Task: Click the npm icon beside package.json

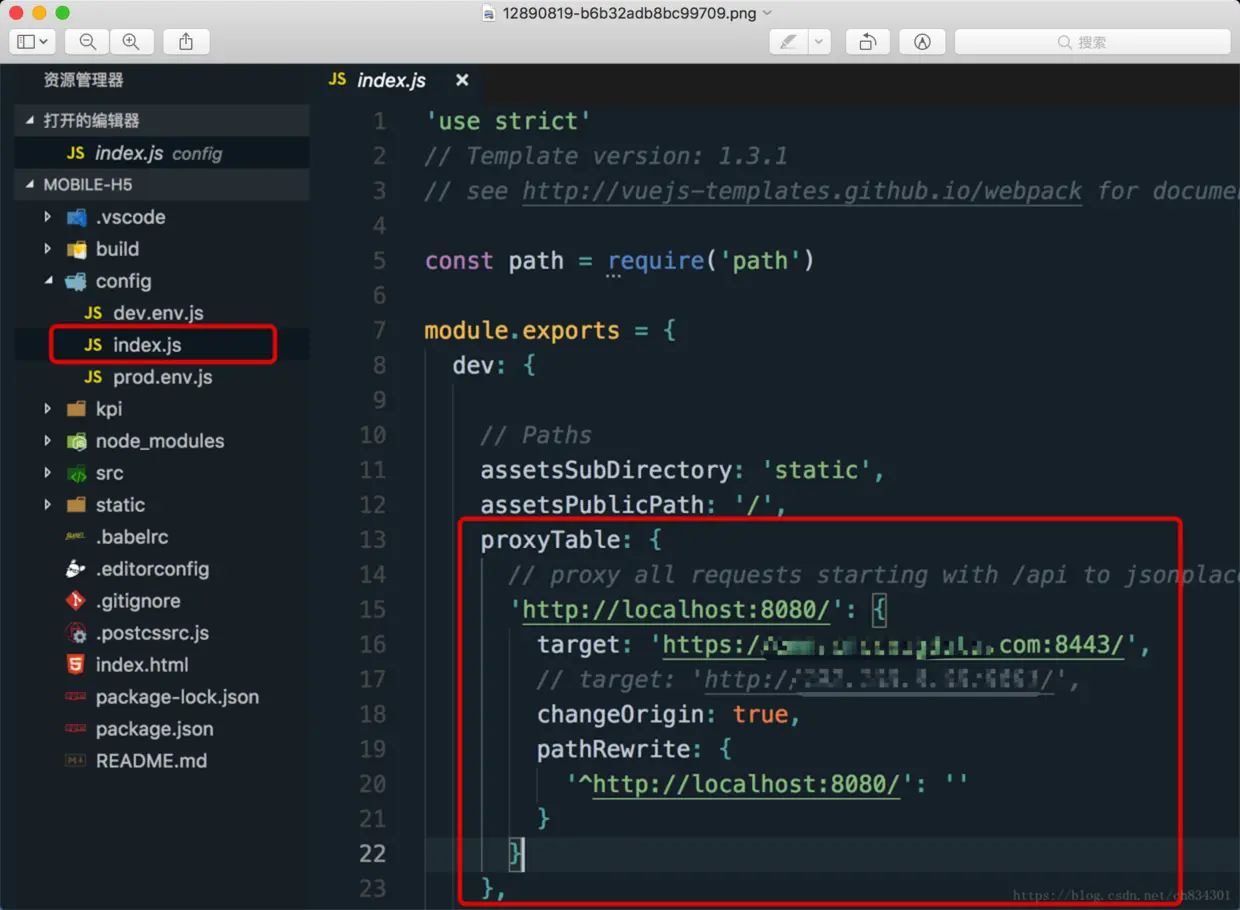Action: point(76,729)
